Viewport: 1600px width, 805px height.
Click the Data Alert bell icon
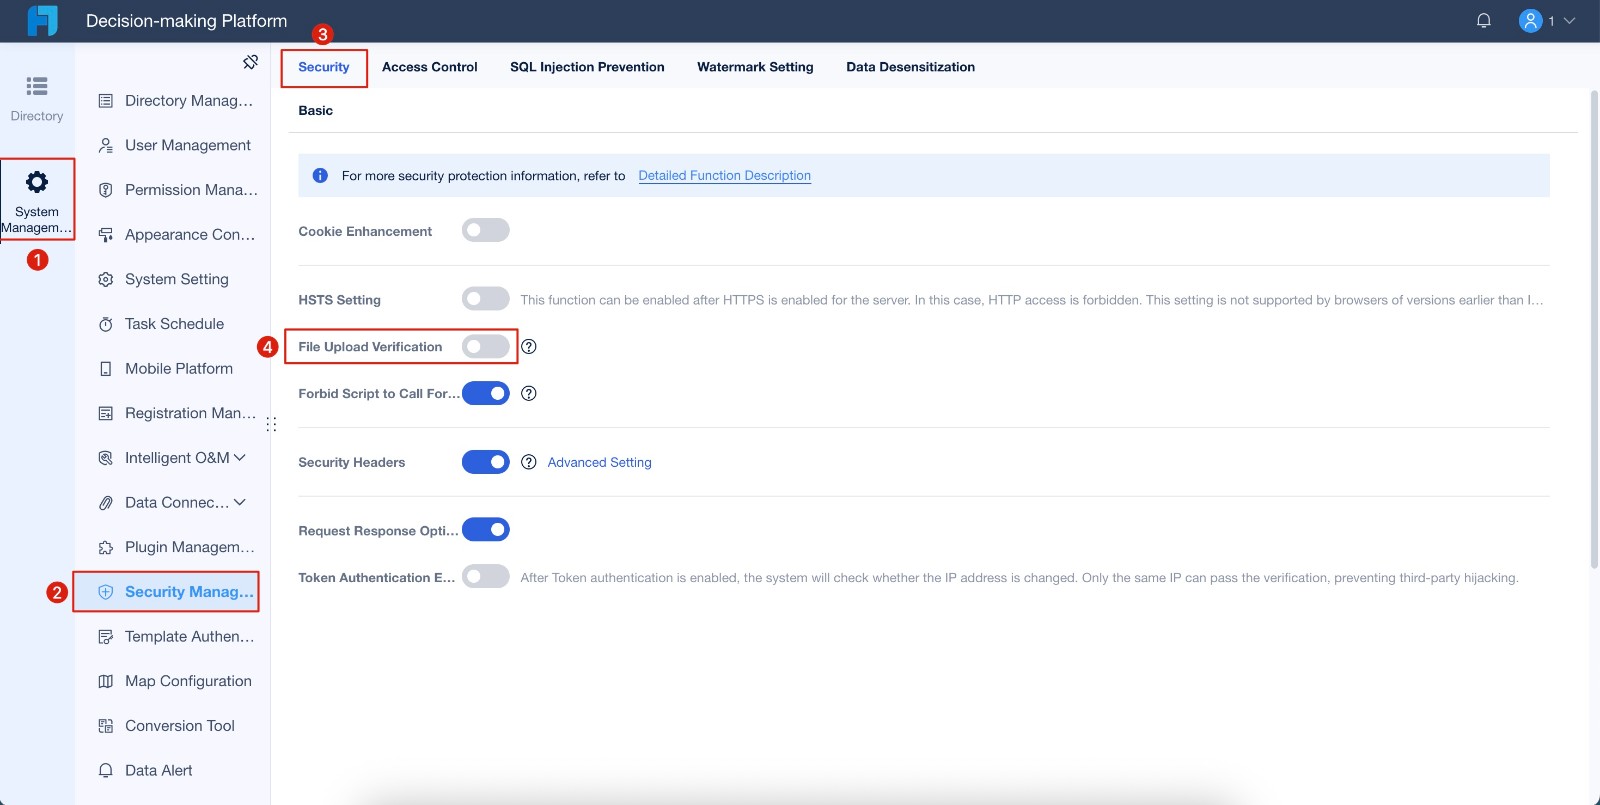(106, 771)
